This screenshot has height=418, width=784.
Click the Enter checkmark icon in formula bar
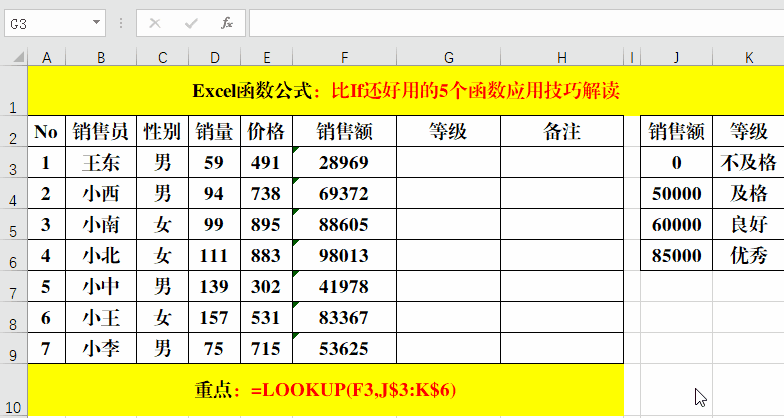[x=192, y=23]
